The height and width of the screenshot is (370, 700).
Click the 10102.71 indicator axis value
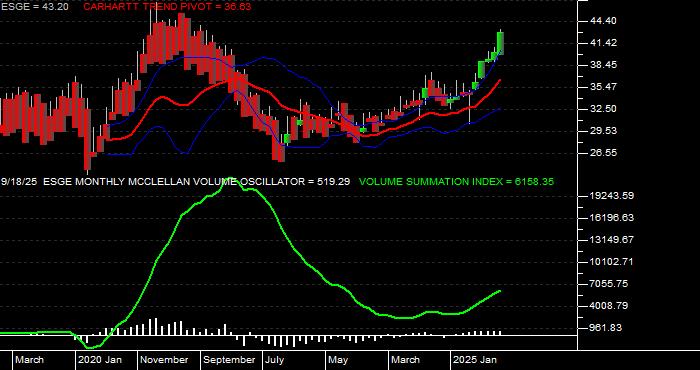612,262
